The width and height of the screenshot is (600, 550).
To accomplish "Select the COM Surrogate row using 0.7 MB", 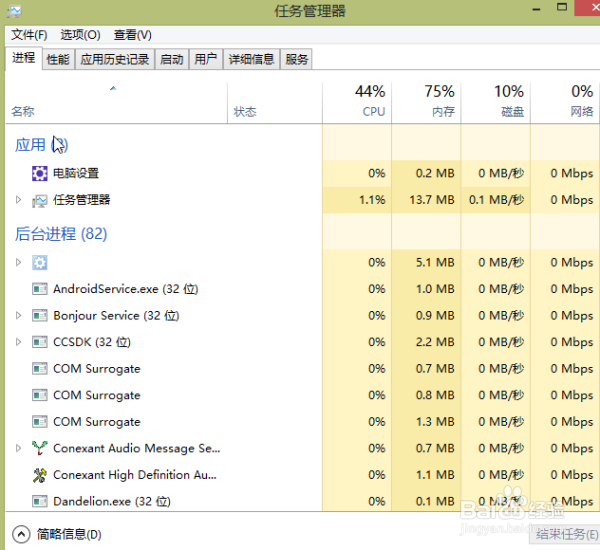I will 303,369.
